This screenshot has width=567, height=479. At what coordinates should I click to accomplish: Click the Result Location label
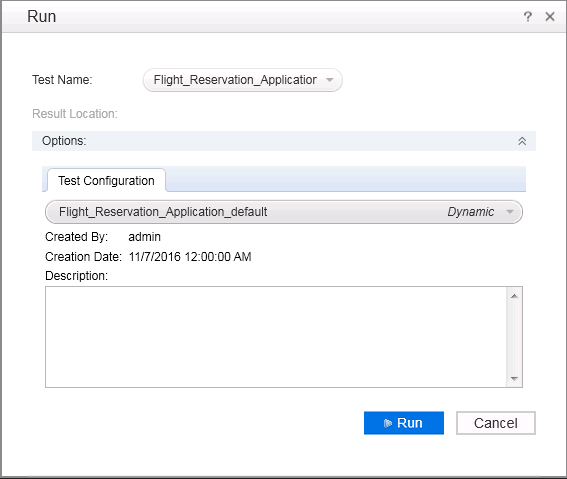coord(75,114)
